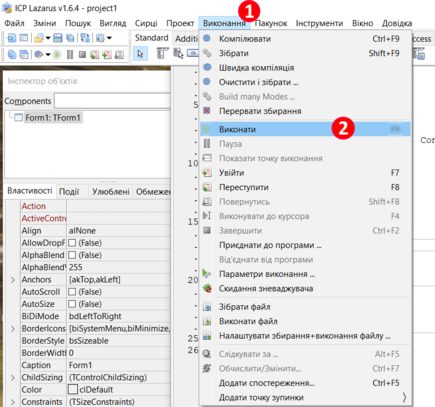Click the New Unit toolbar icon
This screenshot has width=435, height=407.
click(x=12, y=38)
